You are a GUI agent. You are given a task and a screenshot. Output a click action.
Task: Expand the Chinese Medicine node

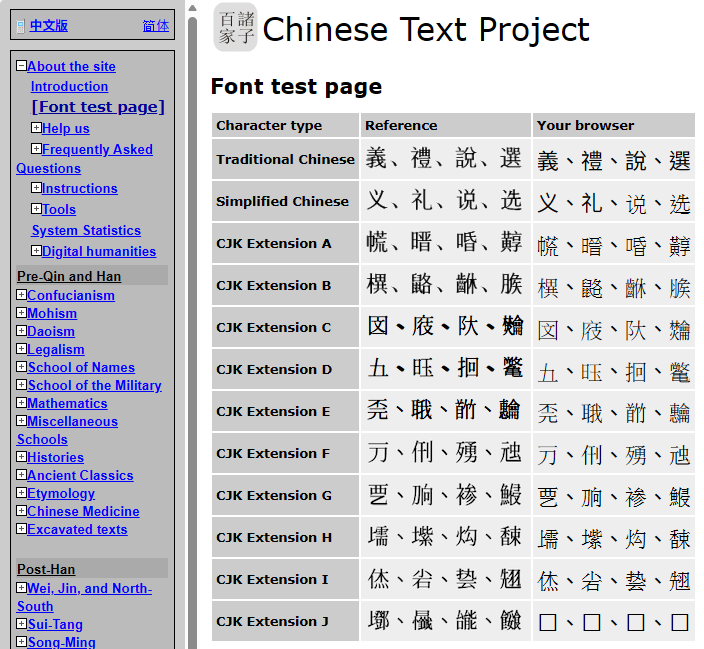(x=21, y=510)
